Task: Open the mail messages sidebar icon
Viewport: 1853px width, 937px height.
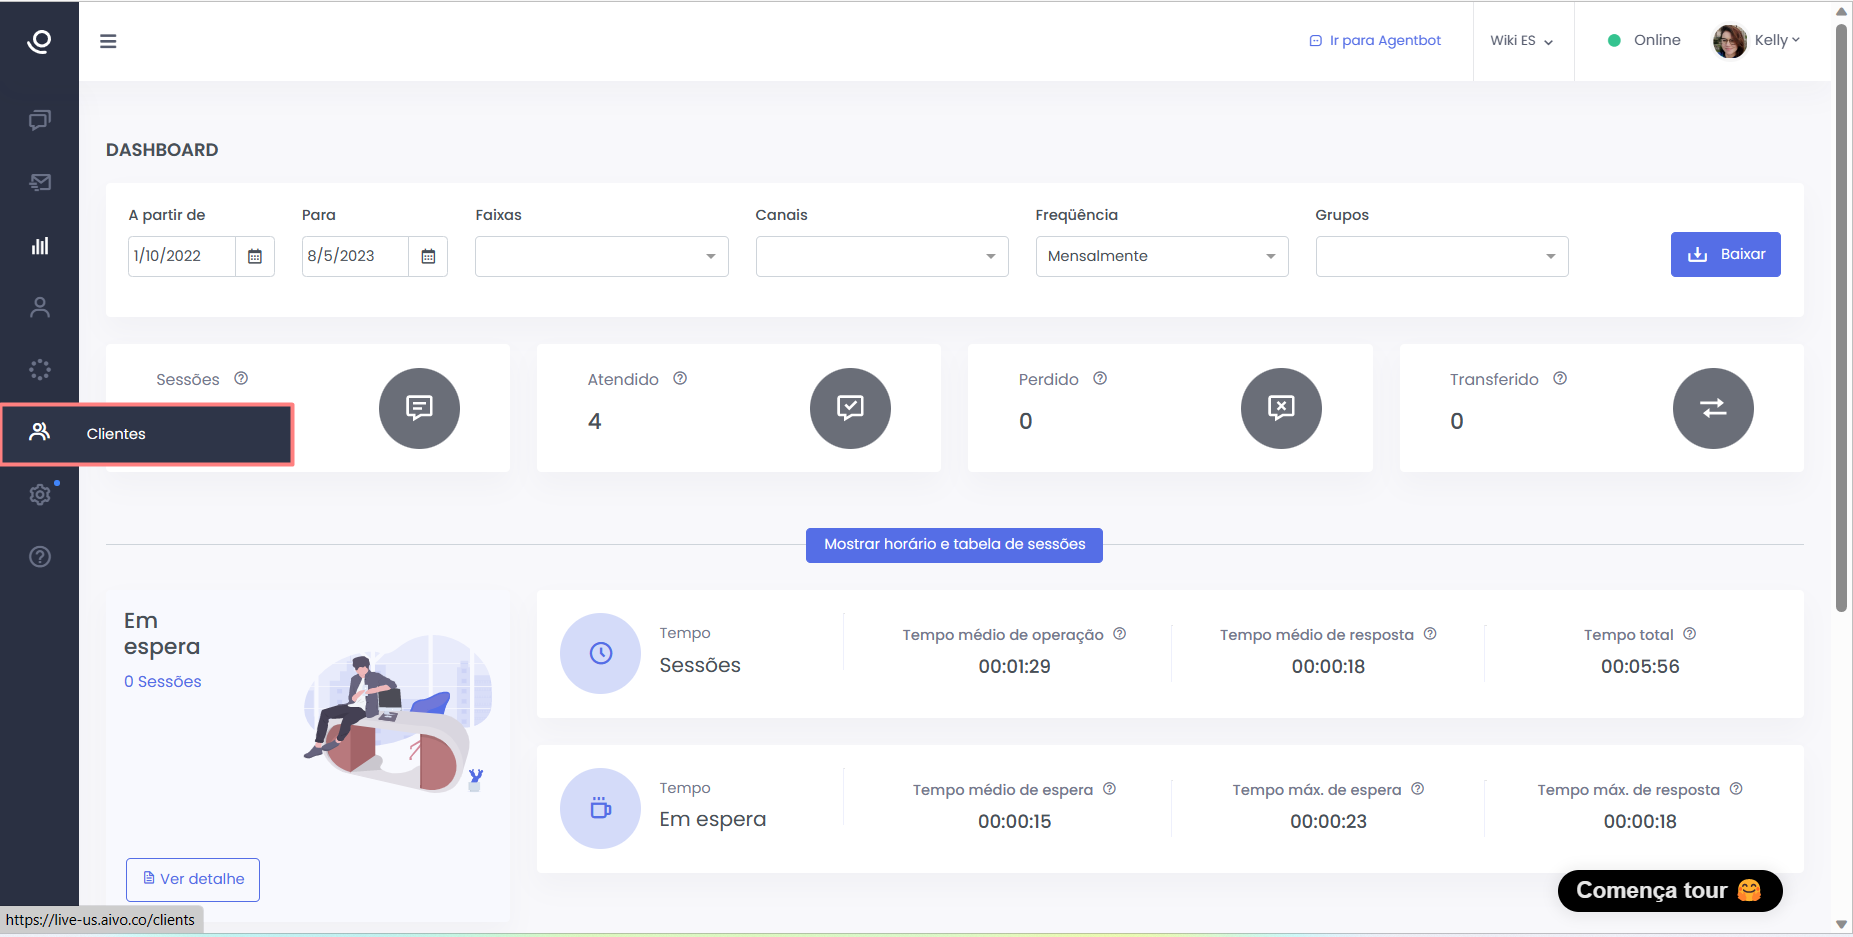Action: pyautogui.click(x=40, y=182)
